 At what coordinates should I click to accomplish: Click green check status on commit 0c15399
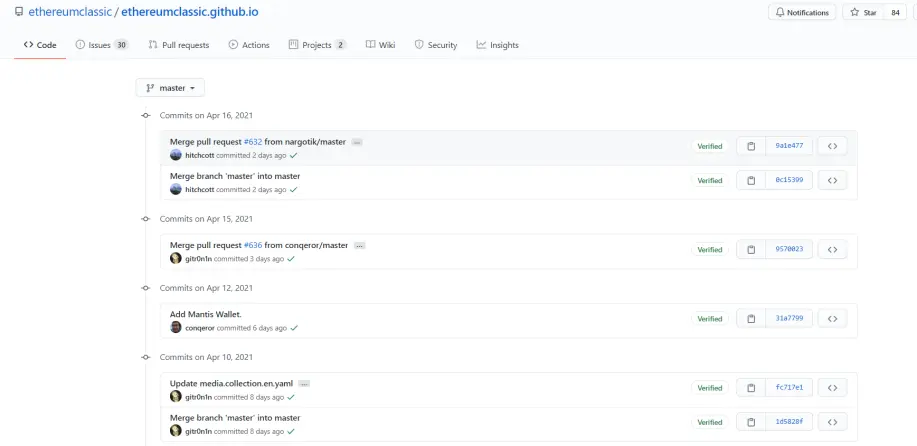[294, 190]
